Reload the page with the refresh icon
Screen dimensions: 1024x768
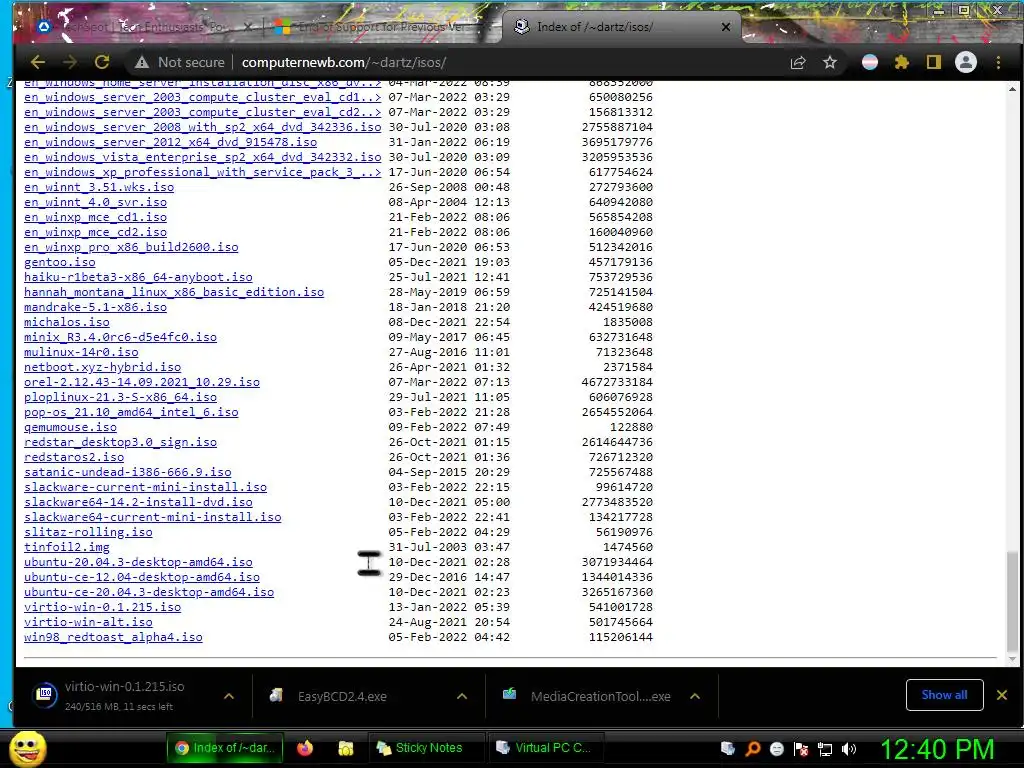point(102,62)
